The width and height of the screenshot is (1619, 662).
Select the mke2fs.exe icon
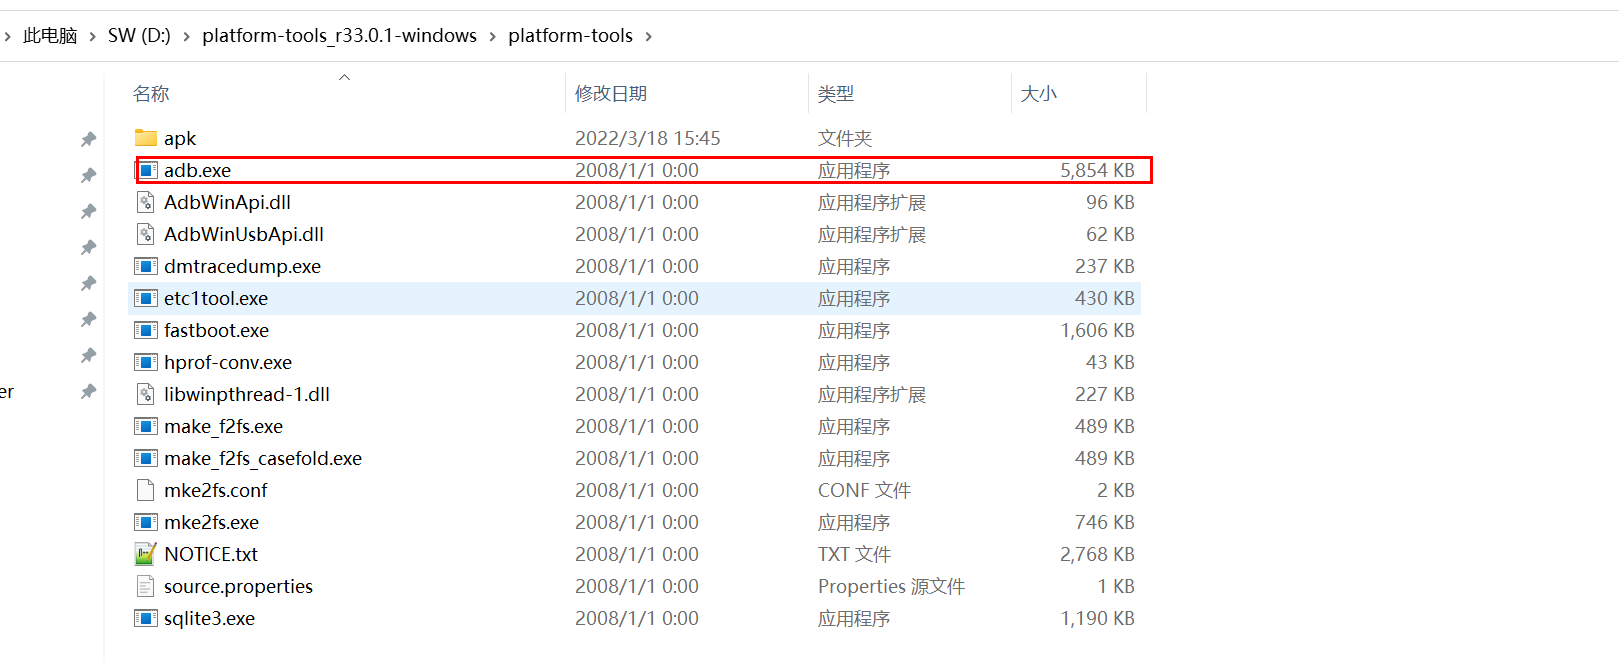coord(146,522)
